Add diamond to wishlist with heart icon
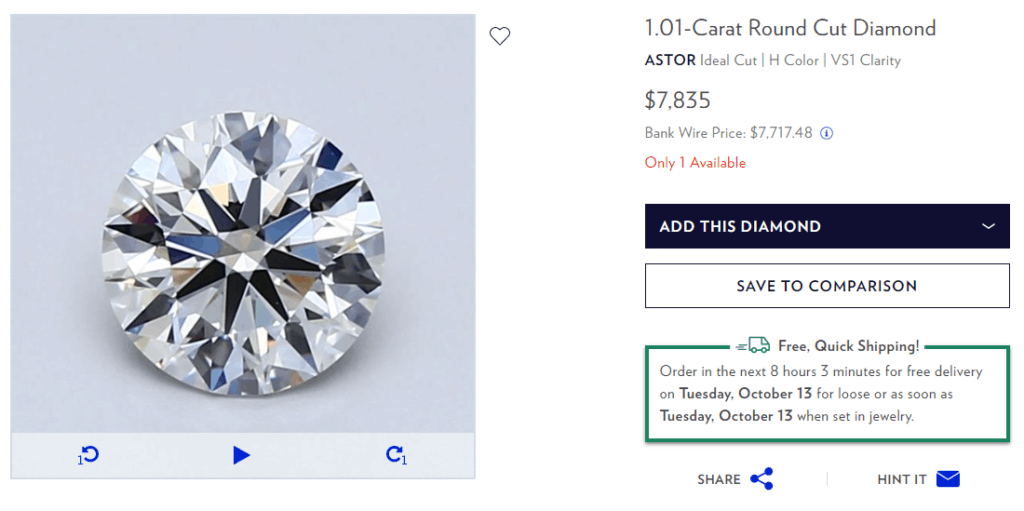 (500, 37)
